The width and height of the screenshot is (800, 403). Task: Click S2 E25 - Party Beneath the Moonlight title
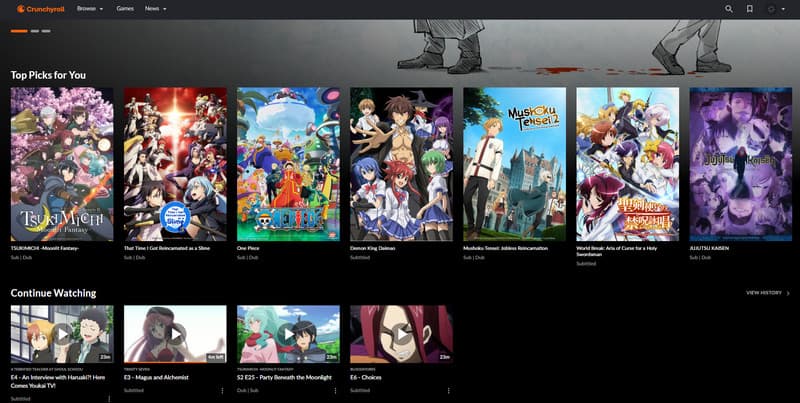(284, 377)
